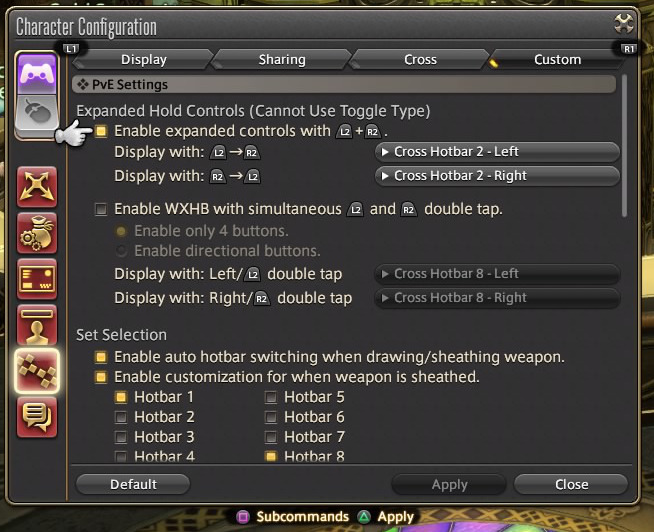654x532 pixels.
Task: Open the UI settings window icon
Action: point(37,279)
